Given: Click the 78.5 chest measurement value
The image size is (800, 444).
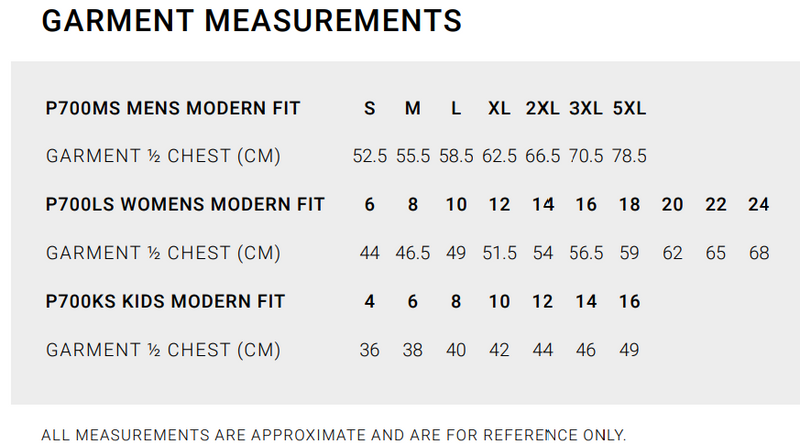Looking at the screenshot, I should pyautogui.click(x=629, y=156).
